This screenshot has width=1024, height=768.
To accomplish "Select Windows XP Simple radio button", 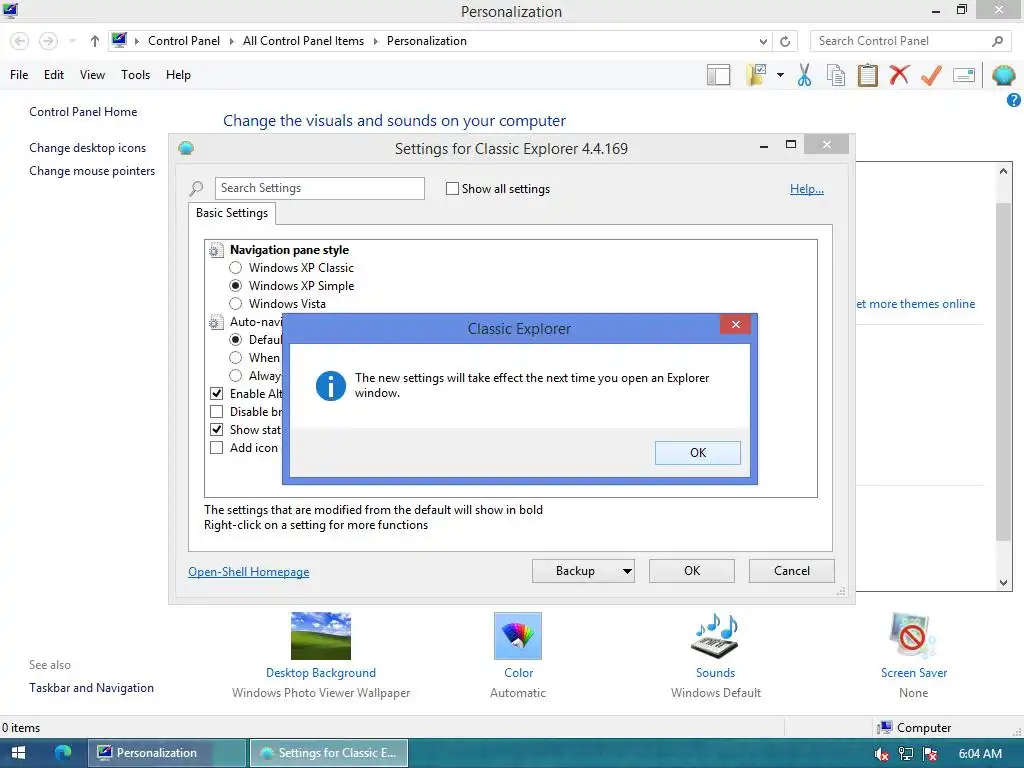I will 235,285.
